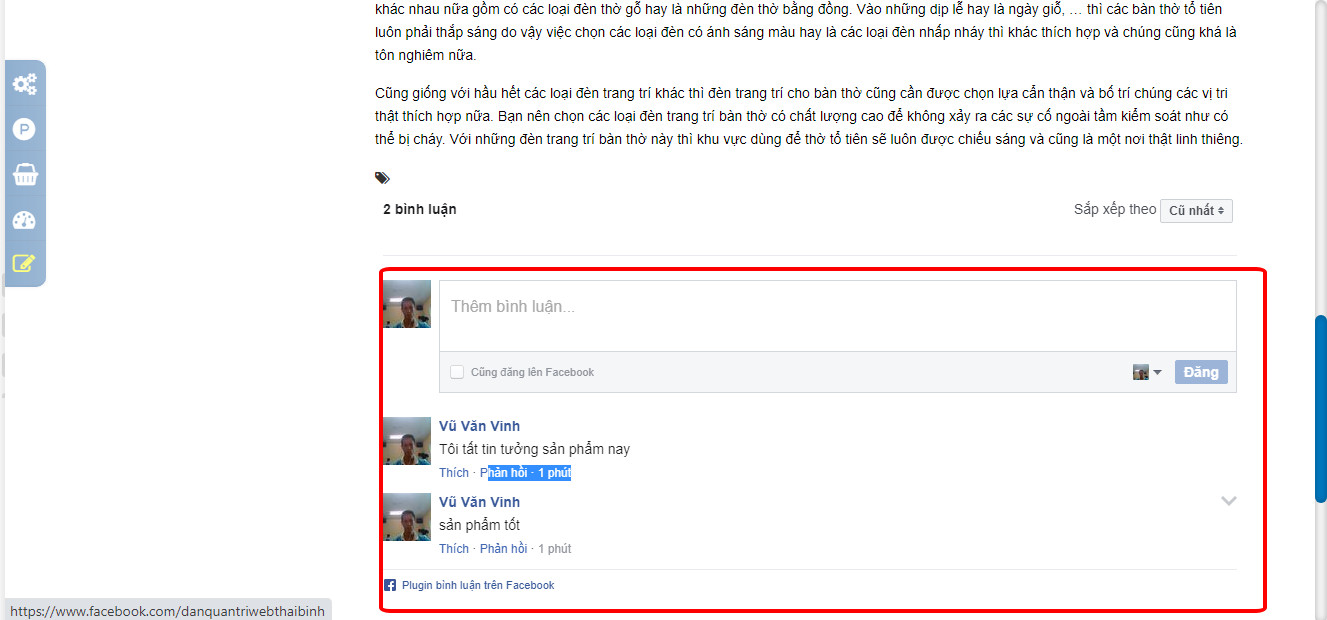Click 'Plugin bình luận trên Facebook' link

pos(478,585)
